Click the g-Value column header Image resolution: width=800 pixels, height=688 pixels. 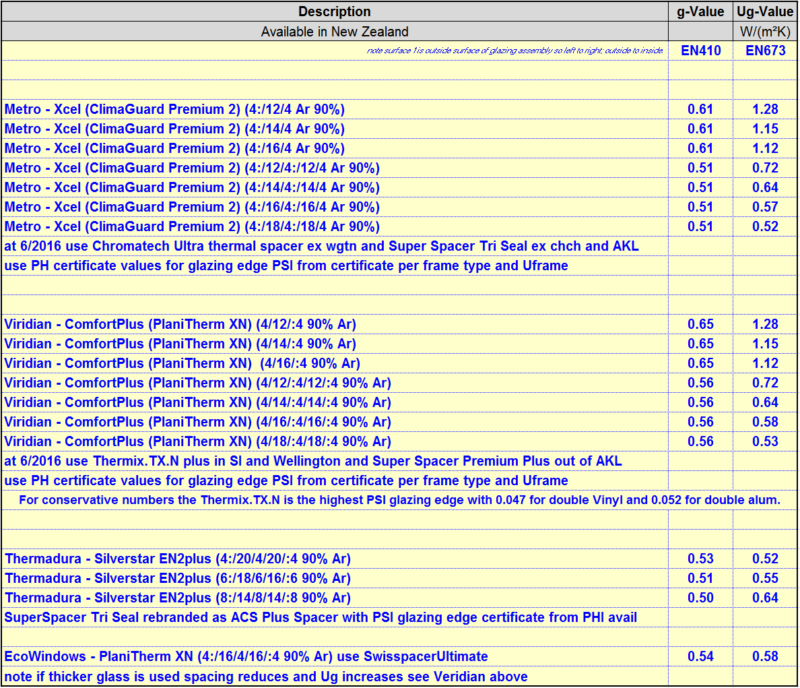[699, 12]
